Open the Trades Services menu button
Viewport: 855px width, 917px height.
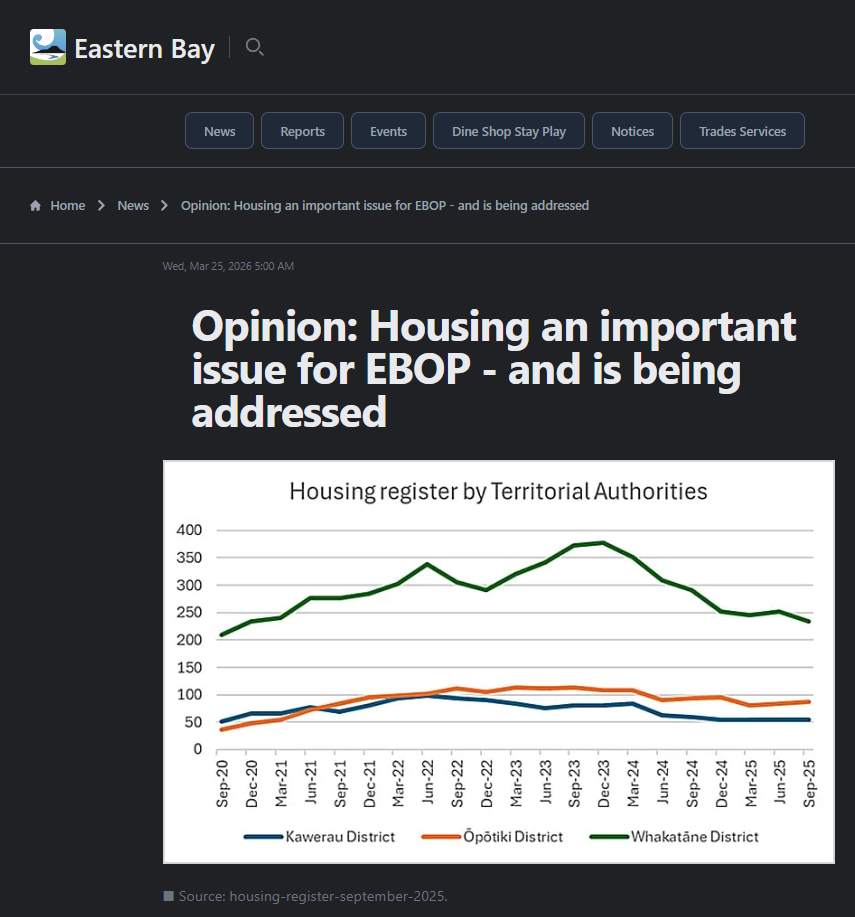742,131
